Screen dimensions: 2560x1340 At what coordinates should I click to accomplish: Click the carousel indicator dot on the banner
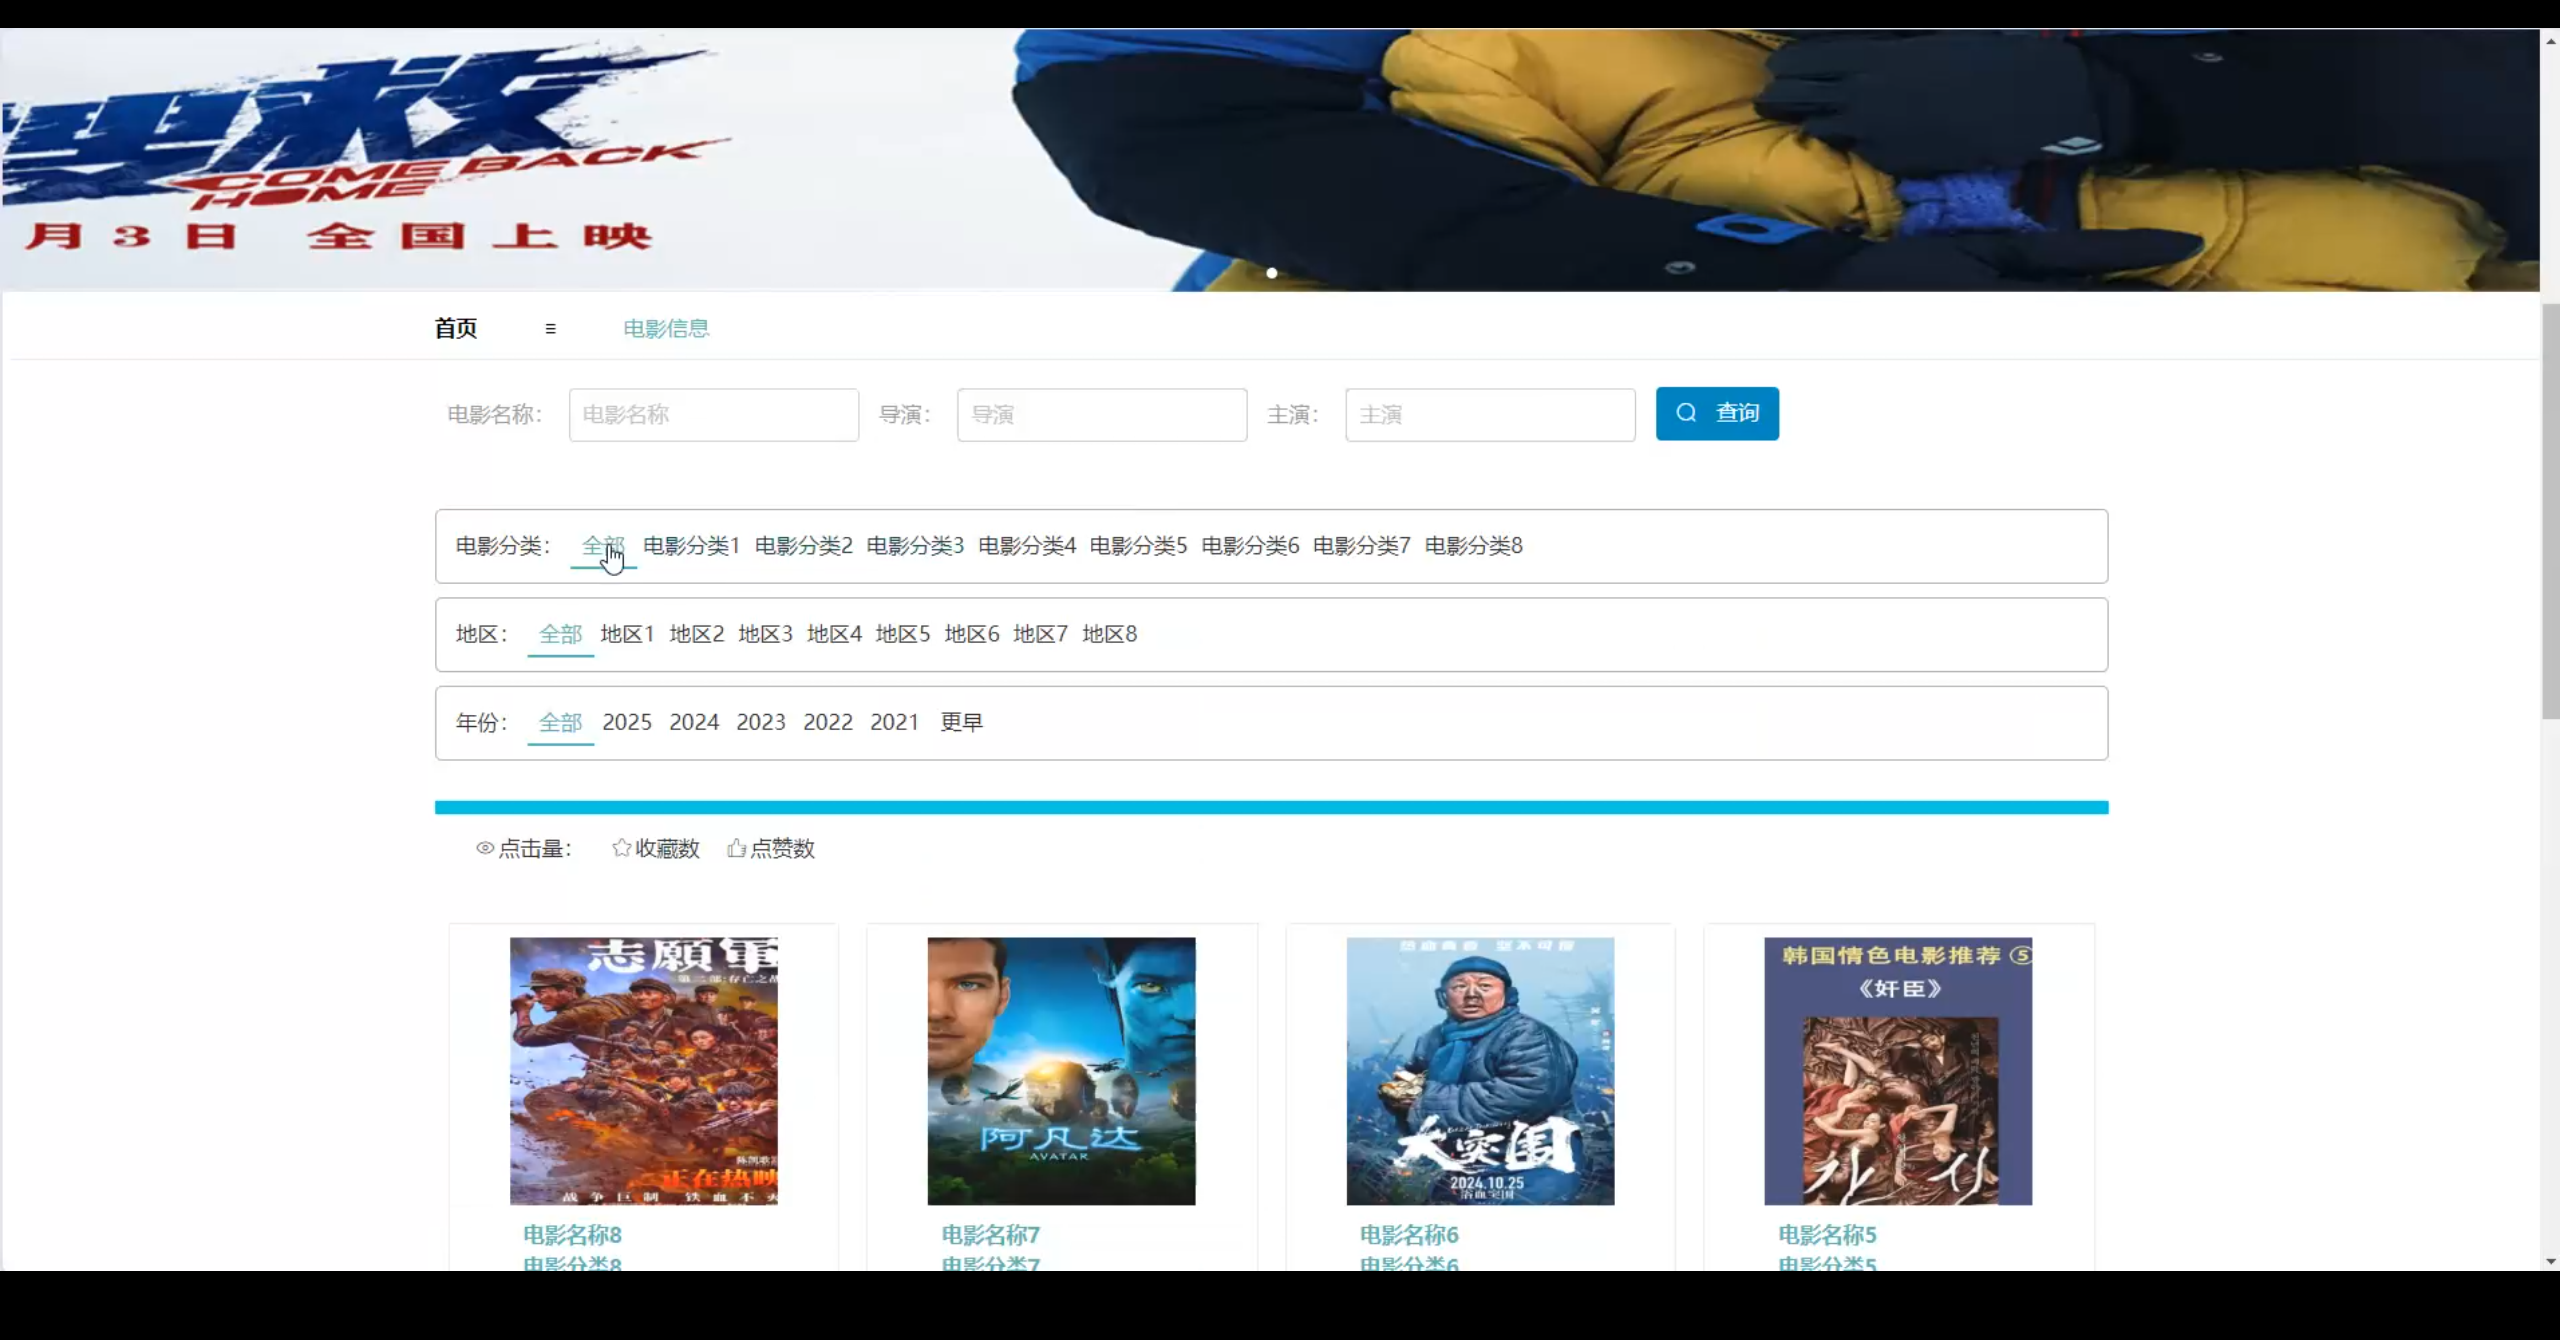click(x=1271, y=272)
